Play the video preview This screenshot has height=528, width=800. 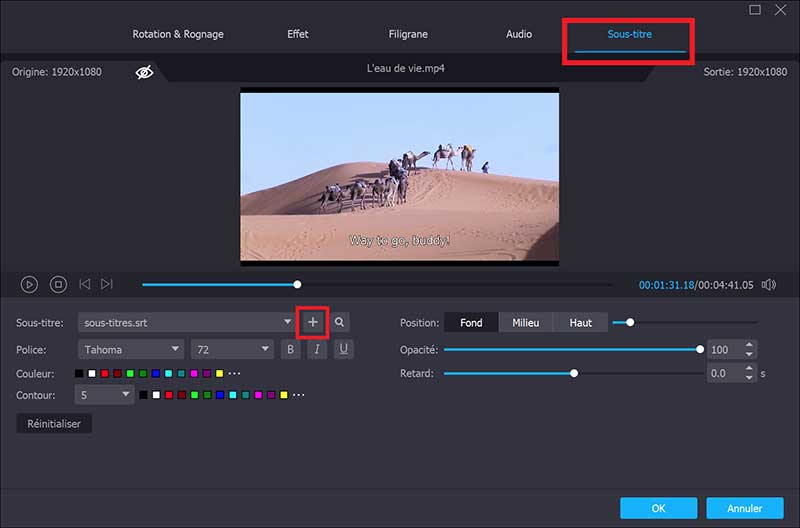pyautogui.click(x=29, y=285)
